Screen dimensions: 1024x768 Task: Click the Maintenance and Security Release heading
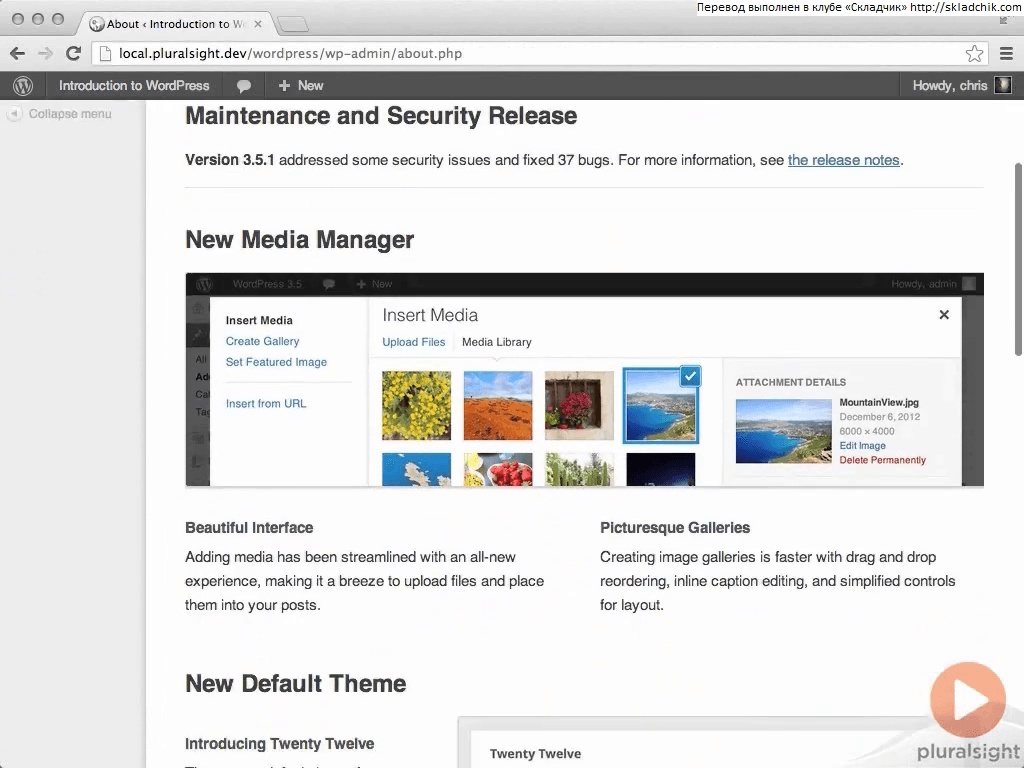381,116
